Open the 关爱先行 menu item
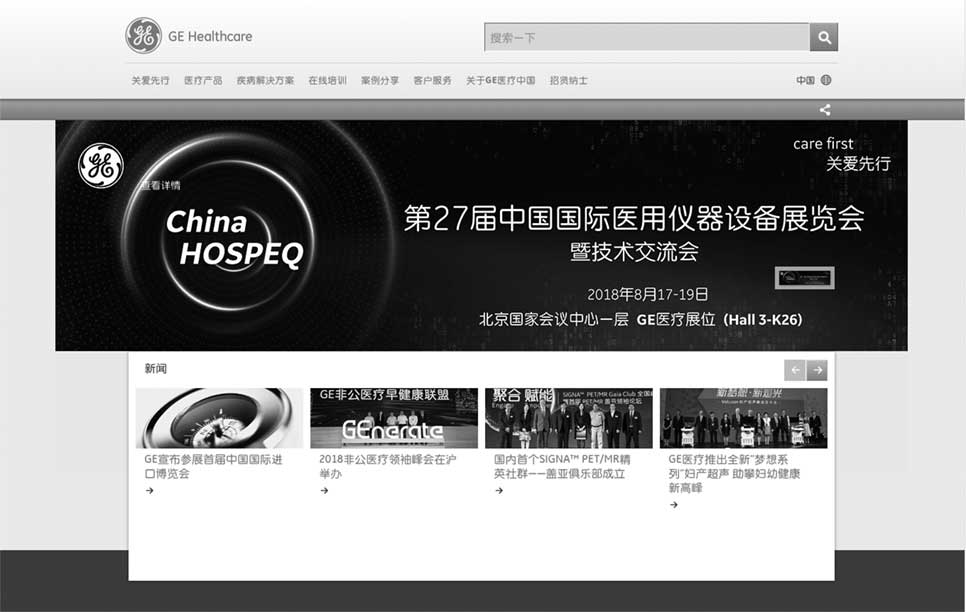Viewport: 966px width, 612px height. tap(150, 81)
